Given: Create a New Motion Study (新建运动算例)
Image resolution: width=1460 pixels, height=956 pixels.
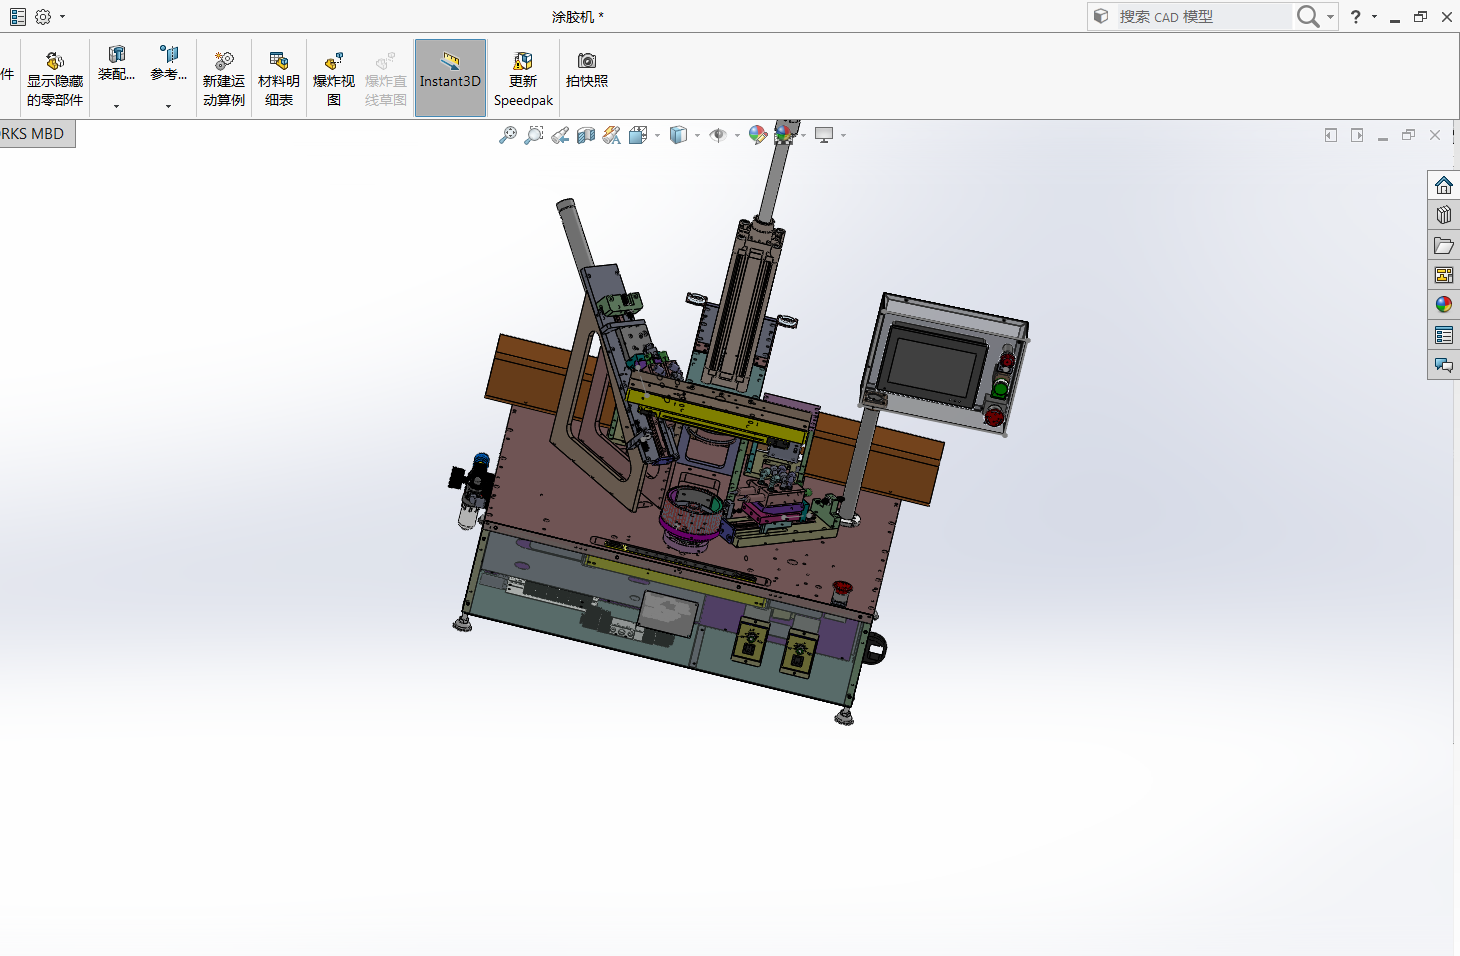Looking at the screenshot, I should pos(224,78).
